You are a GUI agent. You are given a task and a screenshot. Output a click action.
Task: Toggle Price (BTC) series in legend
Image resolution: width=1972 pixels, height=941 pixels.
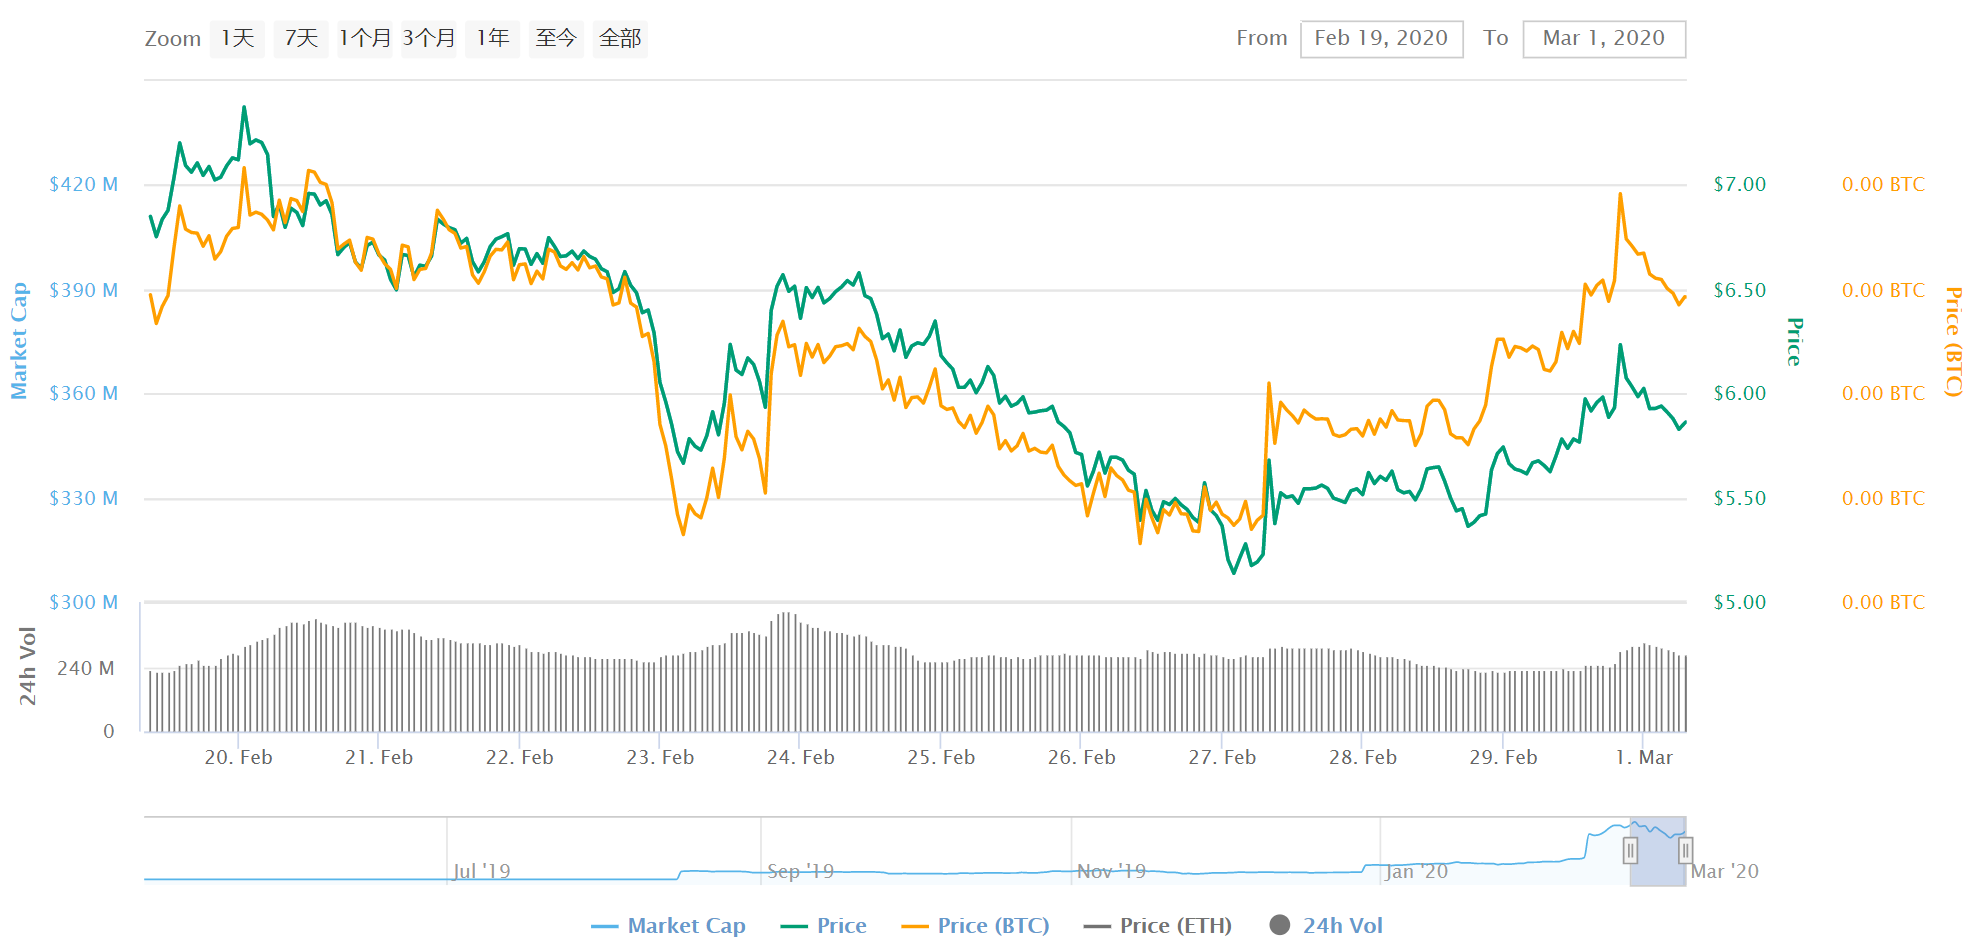pos(975,926)
